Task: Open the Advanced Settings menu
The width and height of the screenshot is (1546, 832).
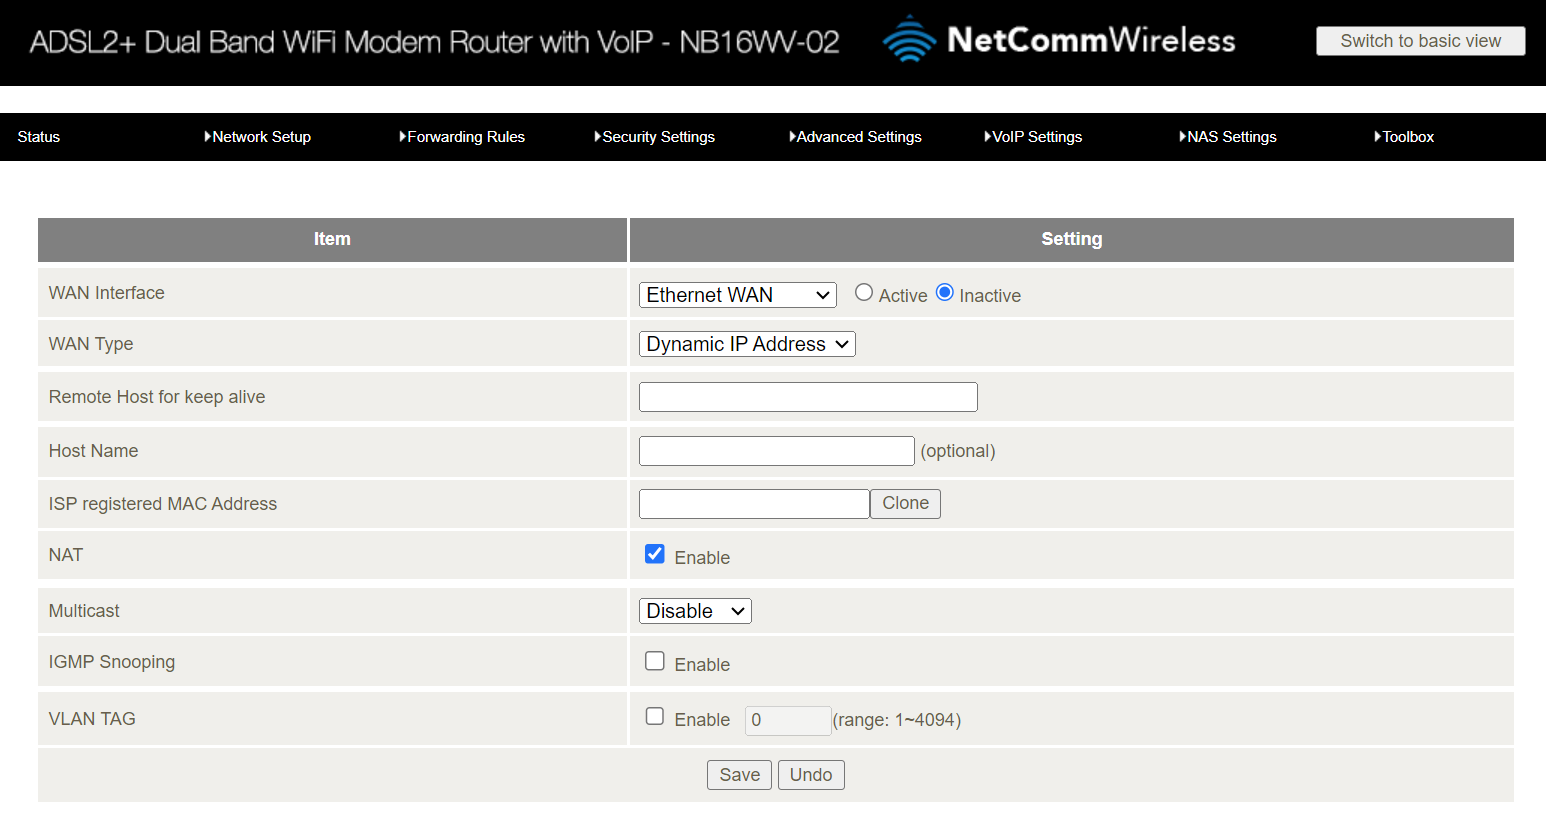Action: point(856,137)
